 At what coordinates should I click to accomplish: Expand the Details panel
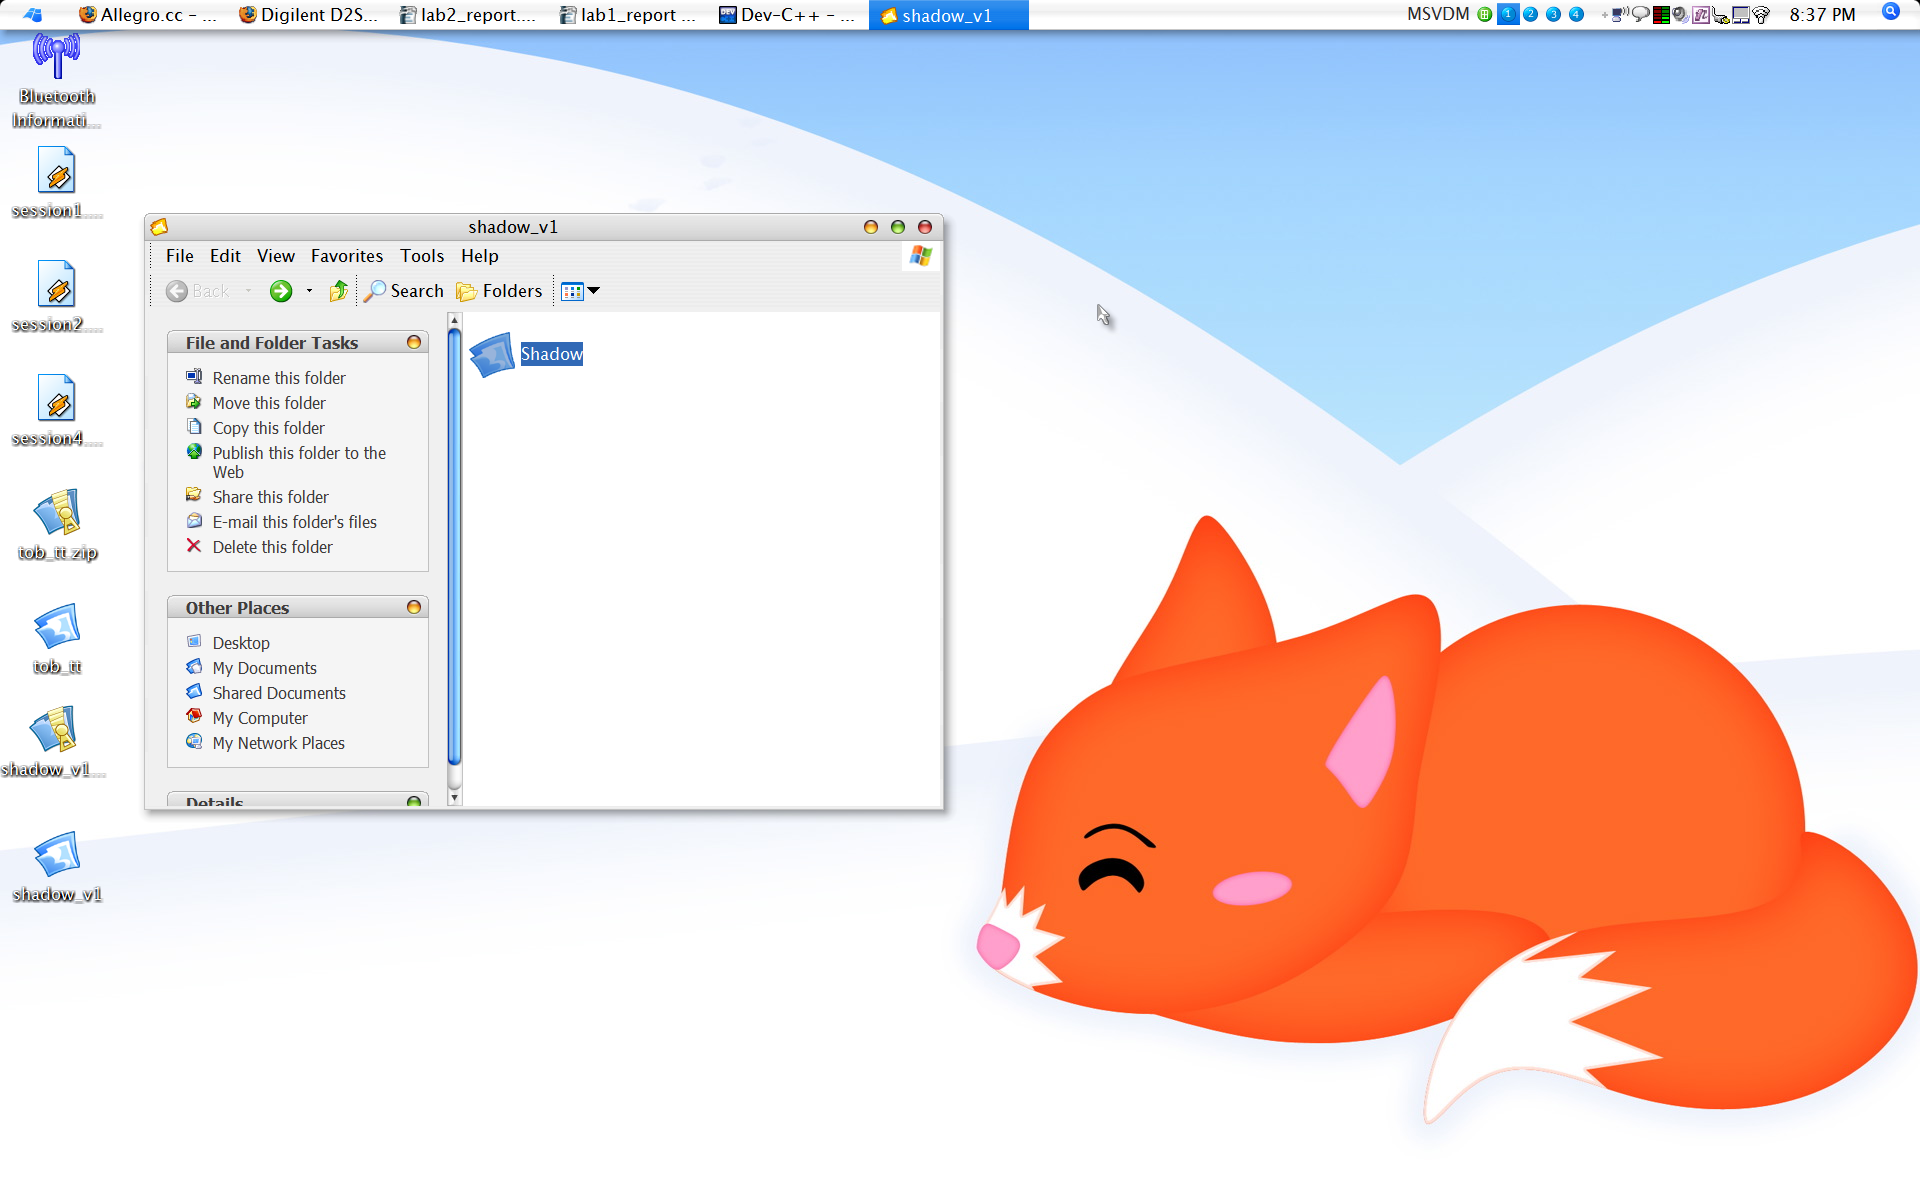tap(413, 802)
